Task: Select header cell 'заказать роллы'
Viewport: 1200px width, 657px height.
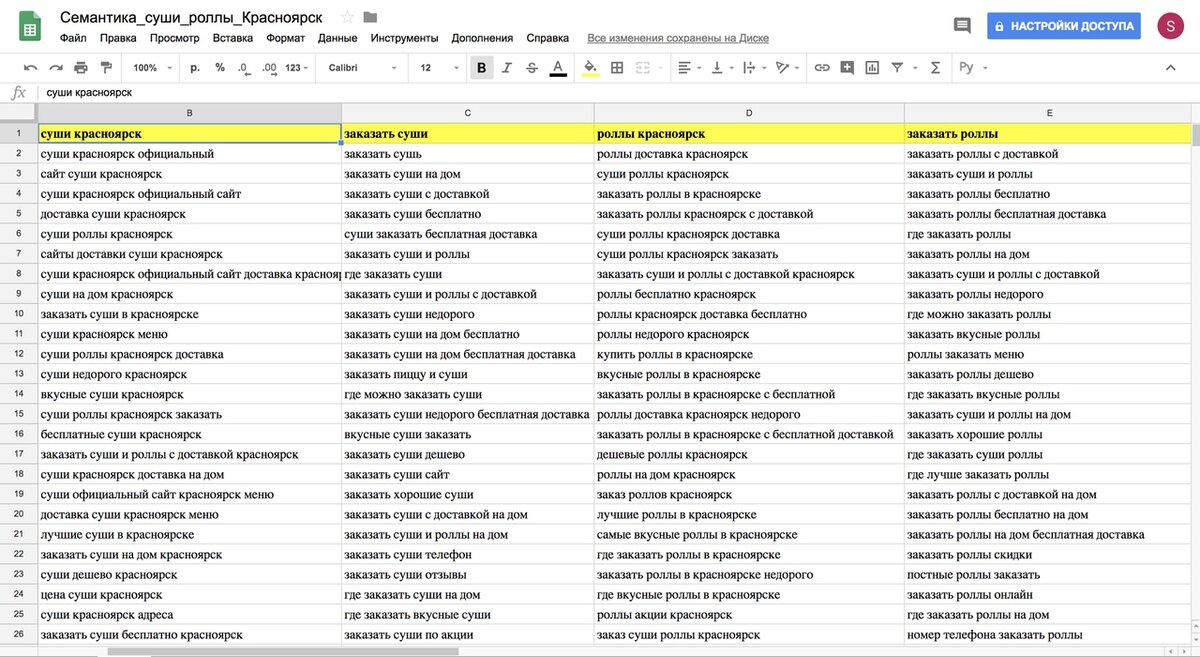Action: [x=1048, y=133]
